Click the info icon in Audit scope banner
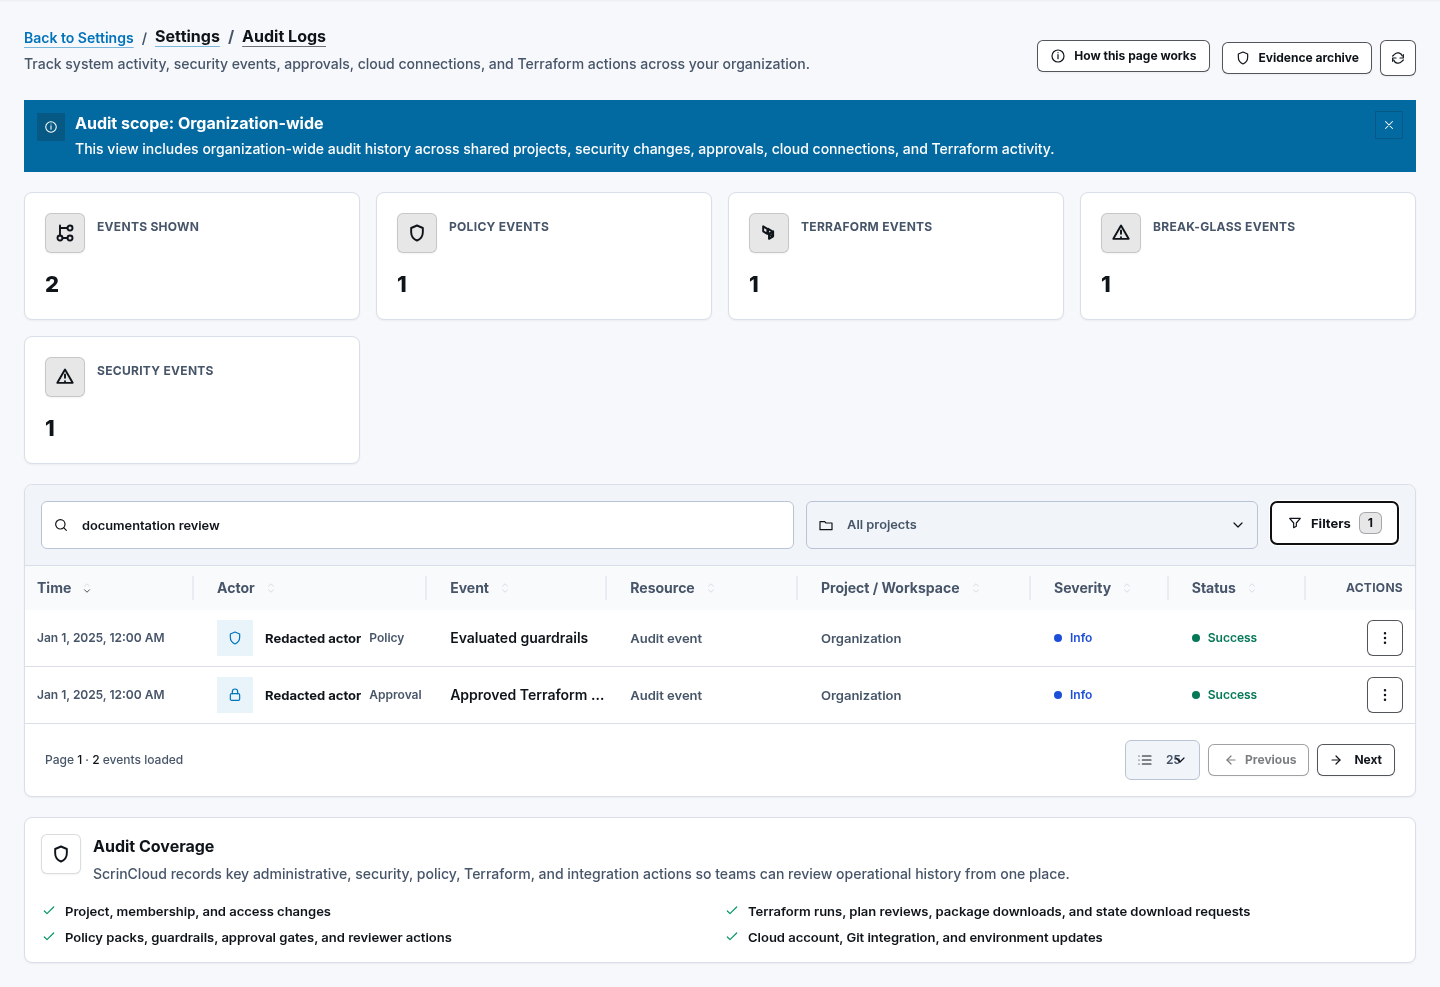 51,127
